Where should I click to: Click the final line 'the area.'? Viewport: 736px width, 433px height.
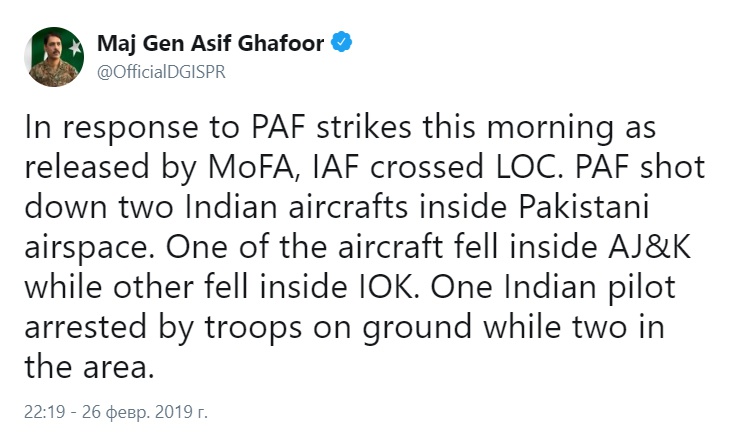89,367
